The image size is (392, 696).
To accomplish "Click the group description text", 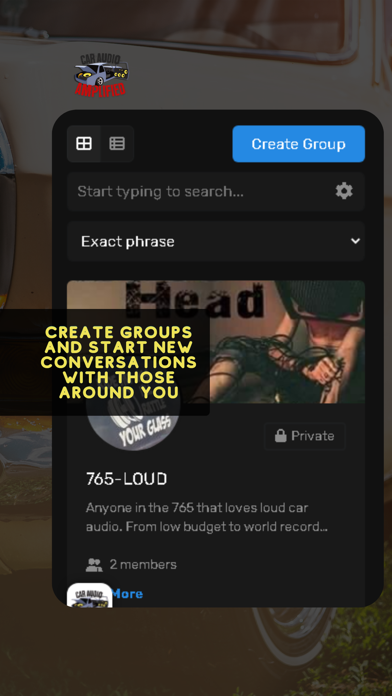I will [x=207, y=517].
